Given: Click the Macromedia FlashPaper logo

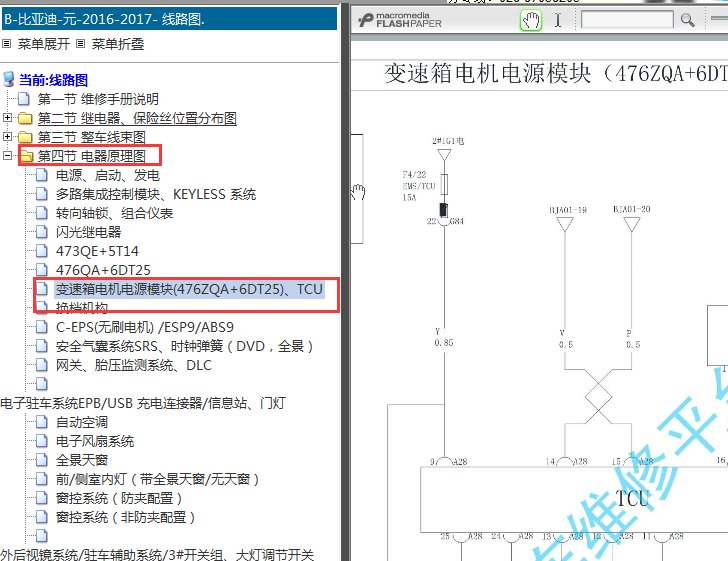Looking at the screenshot, I should click(x=400, y=20).
